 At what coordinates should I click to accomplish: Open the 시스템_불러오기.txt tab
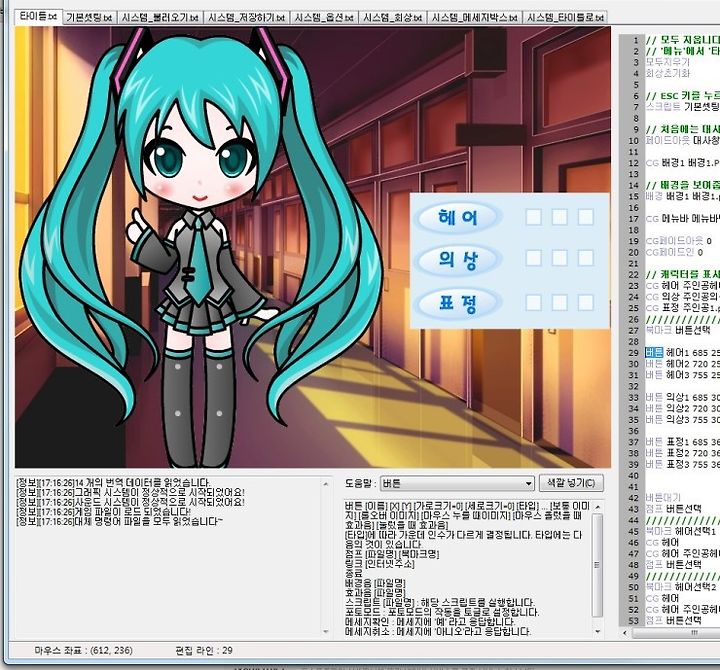tap(160, 17)
